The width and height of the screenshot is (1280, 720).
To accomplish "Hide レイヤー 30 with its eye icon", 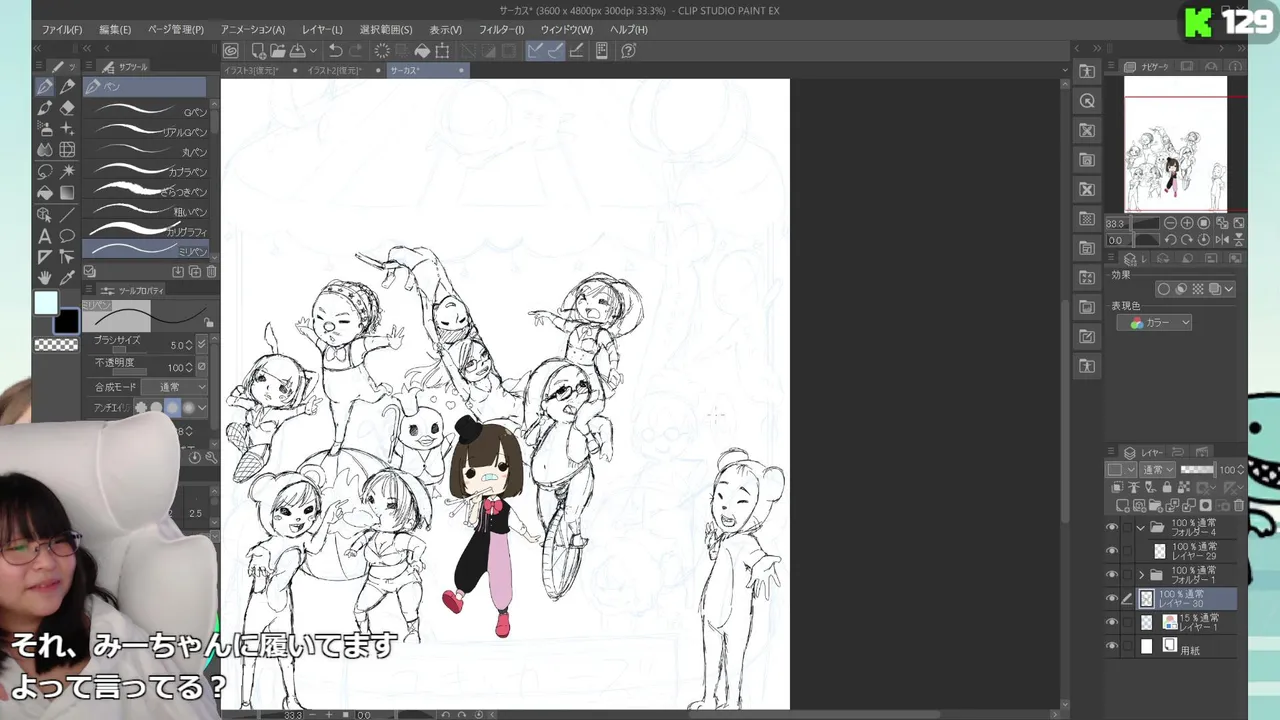I will click(x=1112, y=599).
